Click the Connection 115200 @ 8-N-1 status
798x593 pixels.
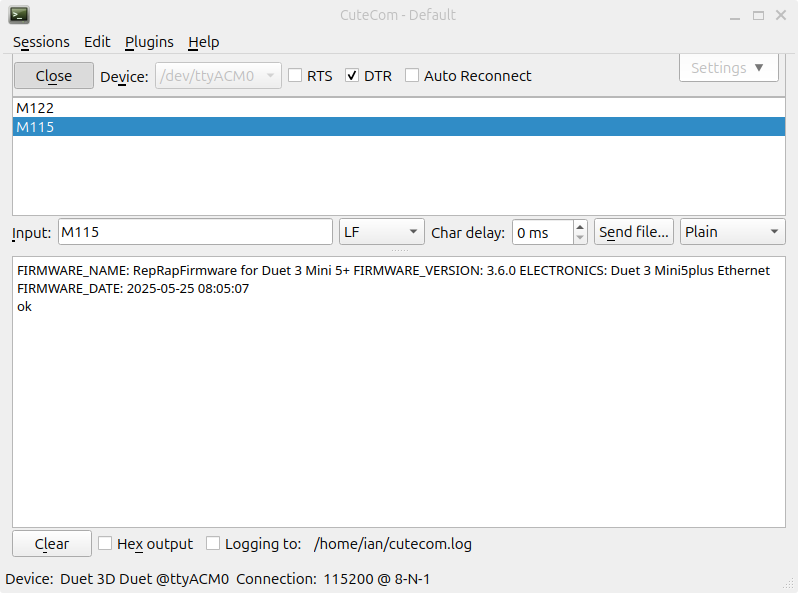333,579
